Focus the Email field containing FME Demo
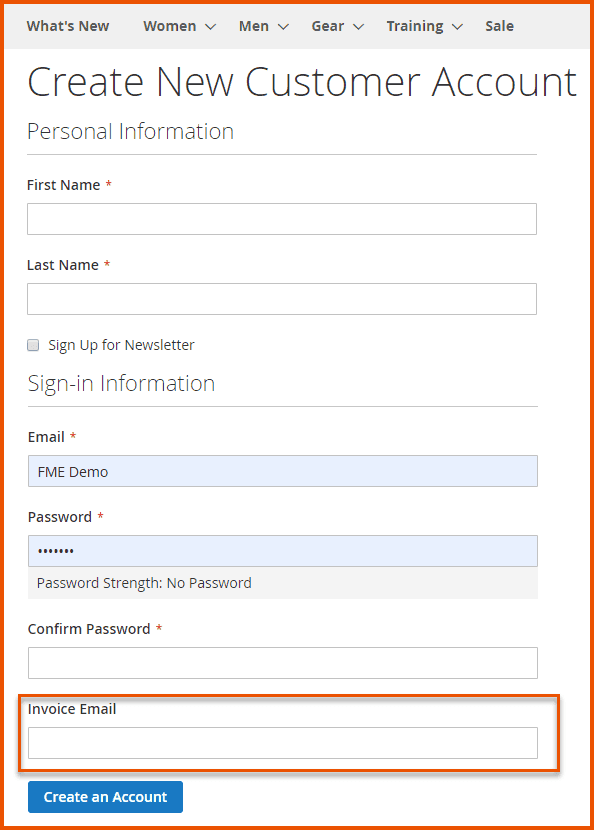The image size is (594, 830). 281,470
